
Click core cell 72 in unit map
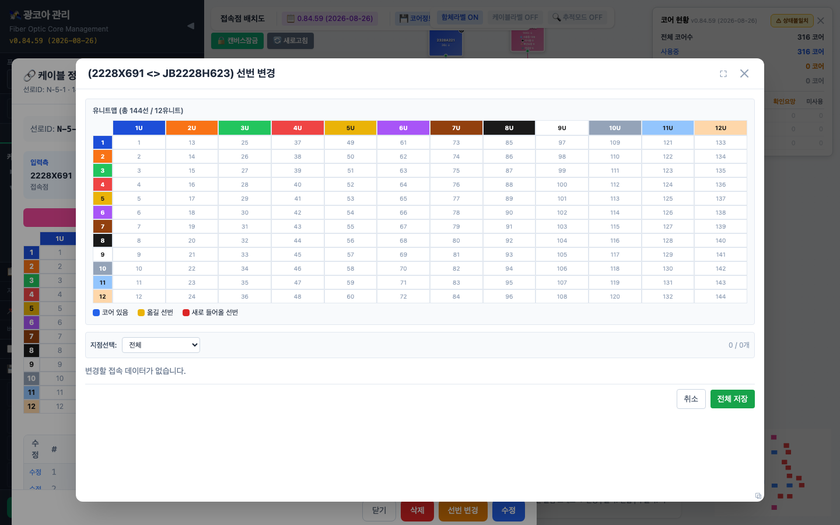(x=403, y=296)
